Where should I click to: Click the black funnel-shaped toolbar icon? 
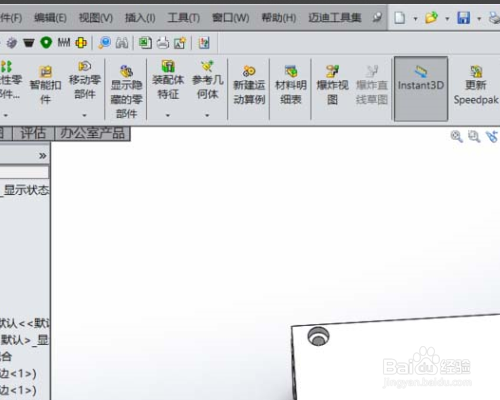pyautogui.click(x=29, y=43)
